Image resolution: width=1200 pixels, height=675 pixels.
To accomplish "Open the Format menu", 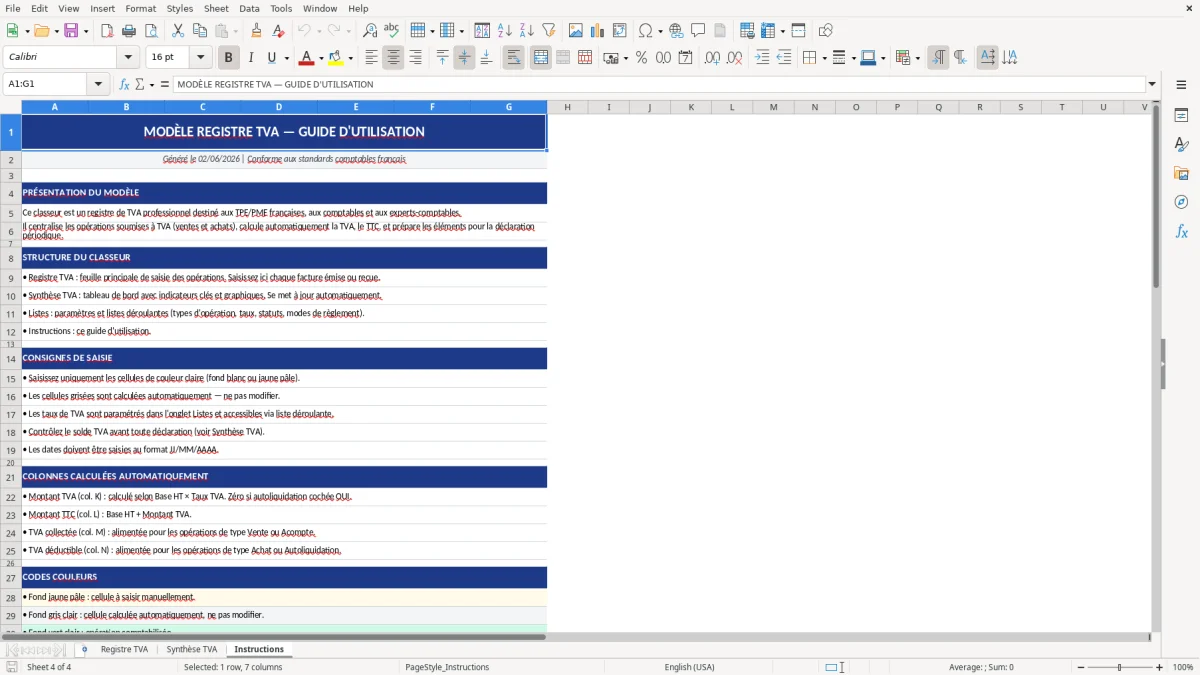I will [141, 8].
